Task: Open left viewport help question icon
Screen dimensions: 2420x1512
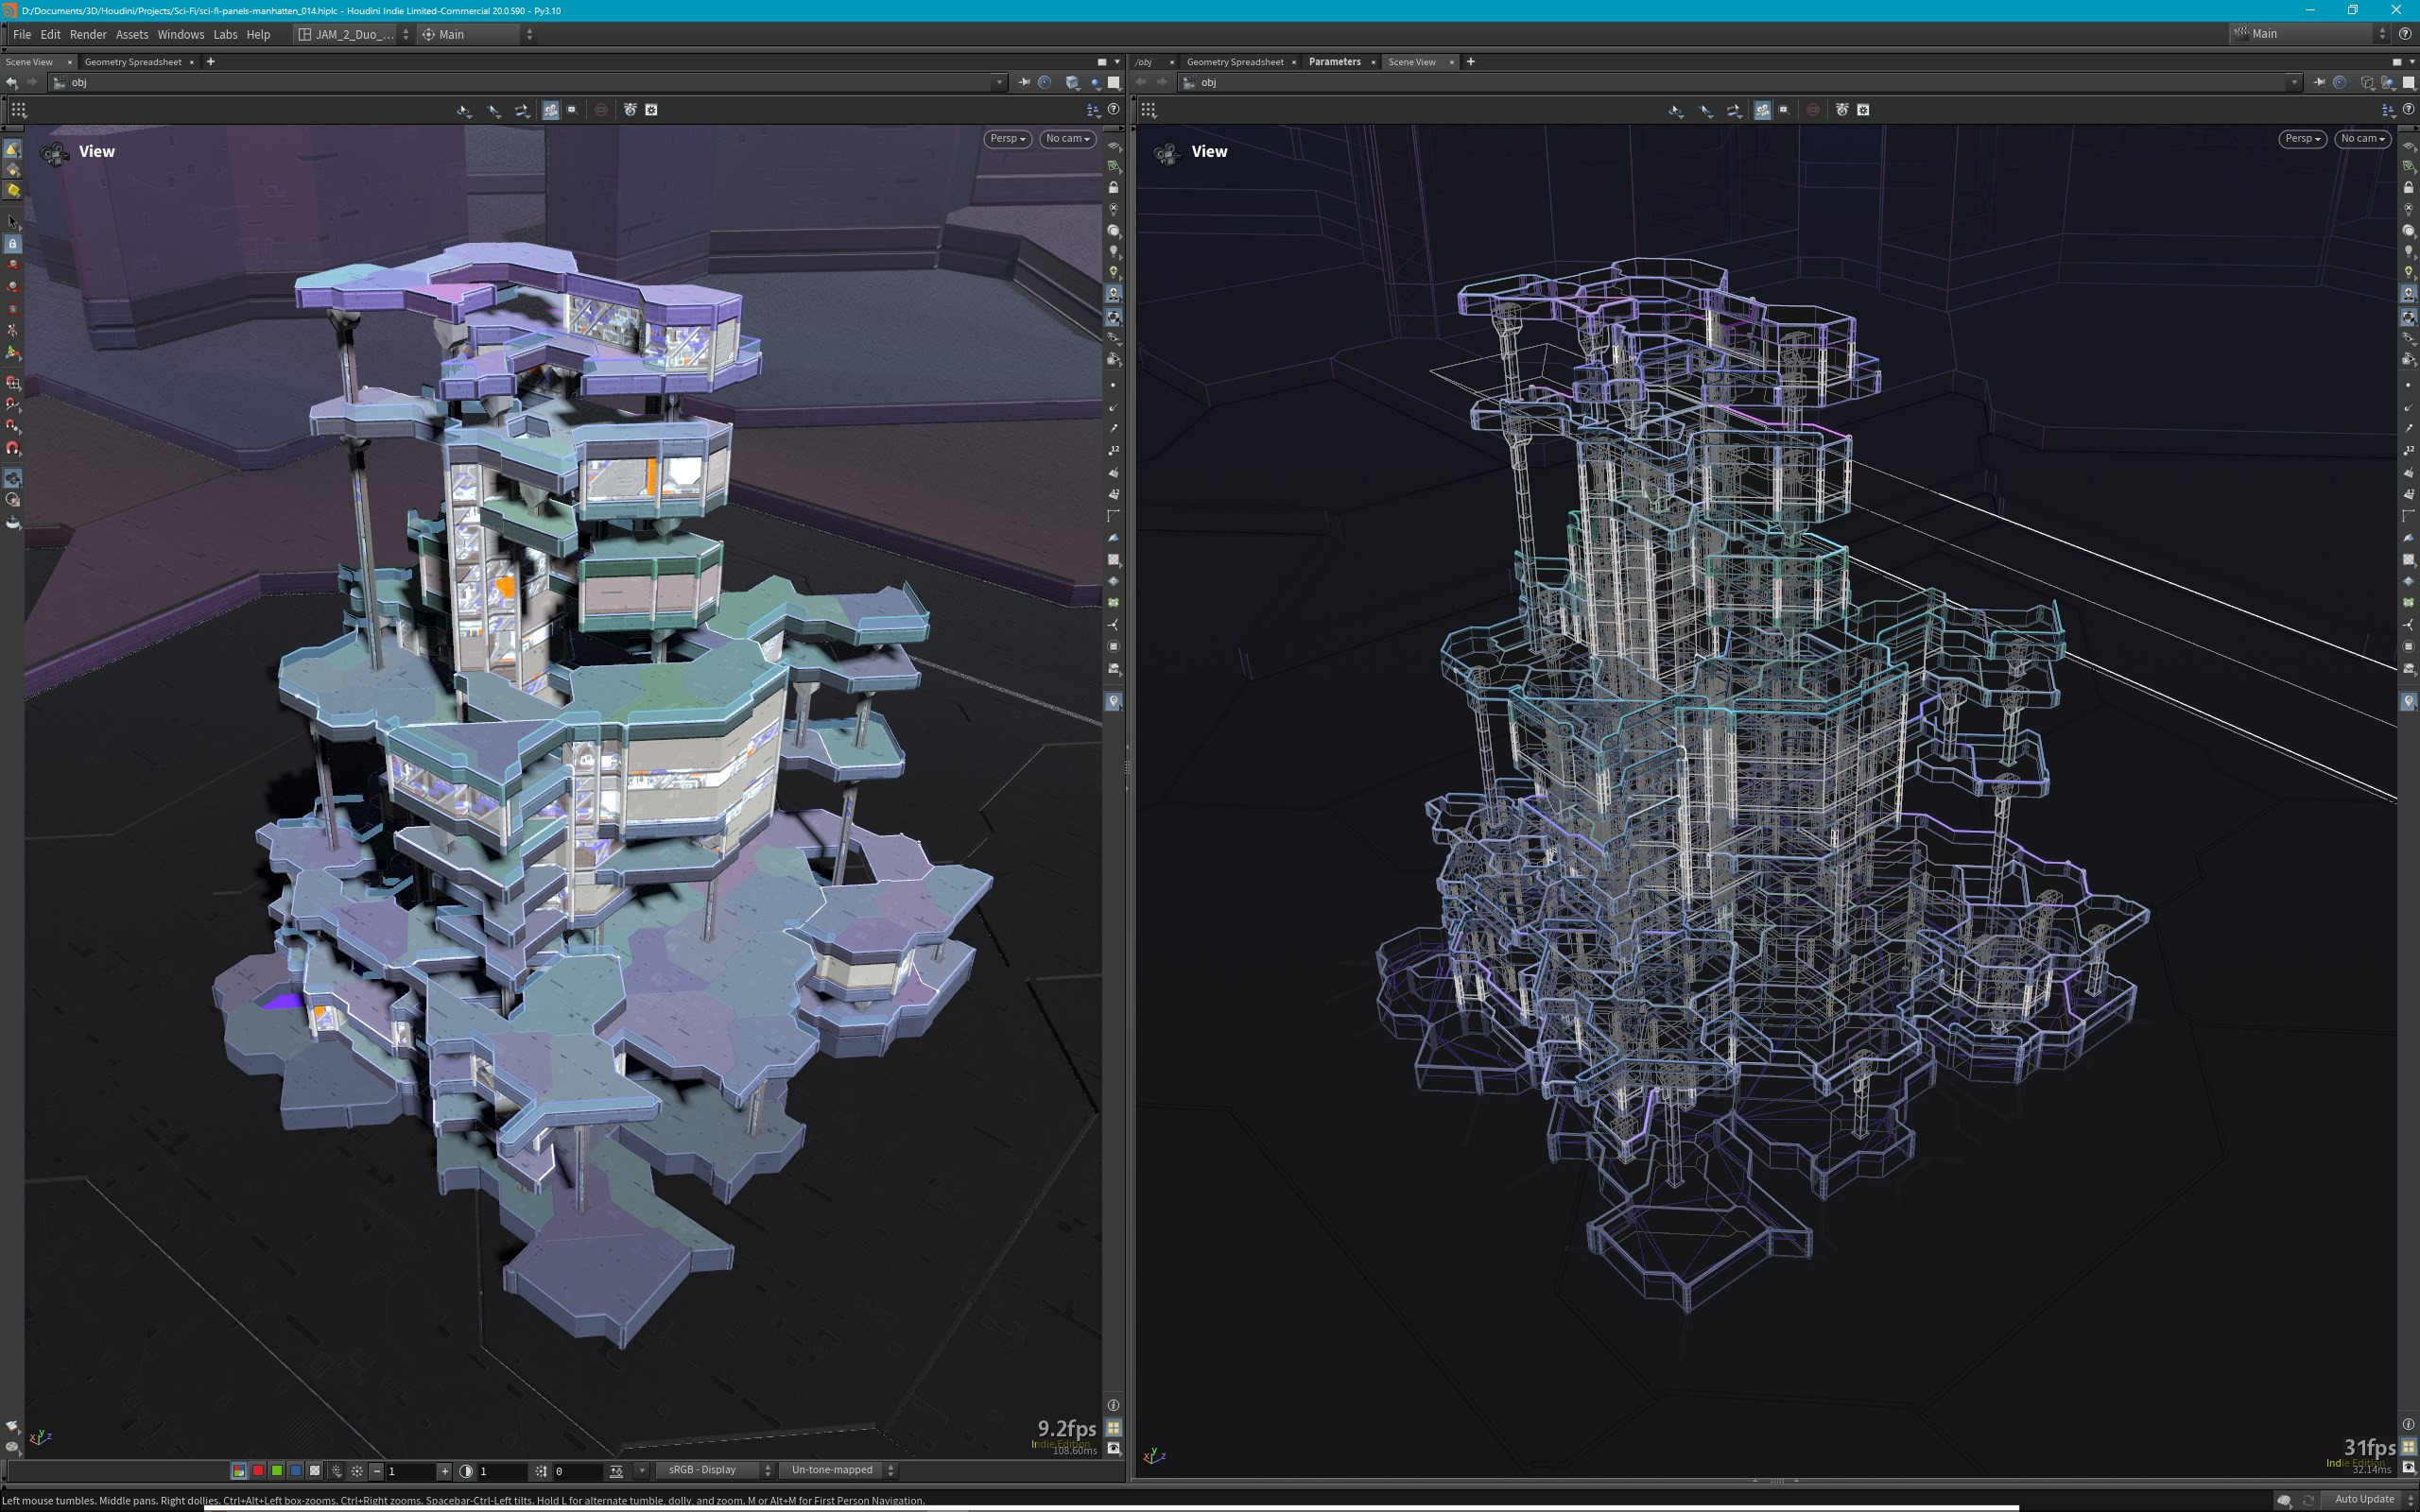Action: (1113, 110)
